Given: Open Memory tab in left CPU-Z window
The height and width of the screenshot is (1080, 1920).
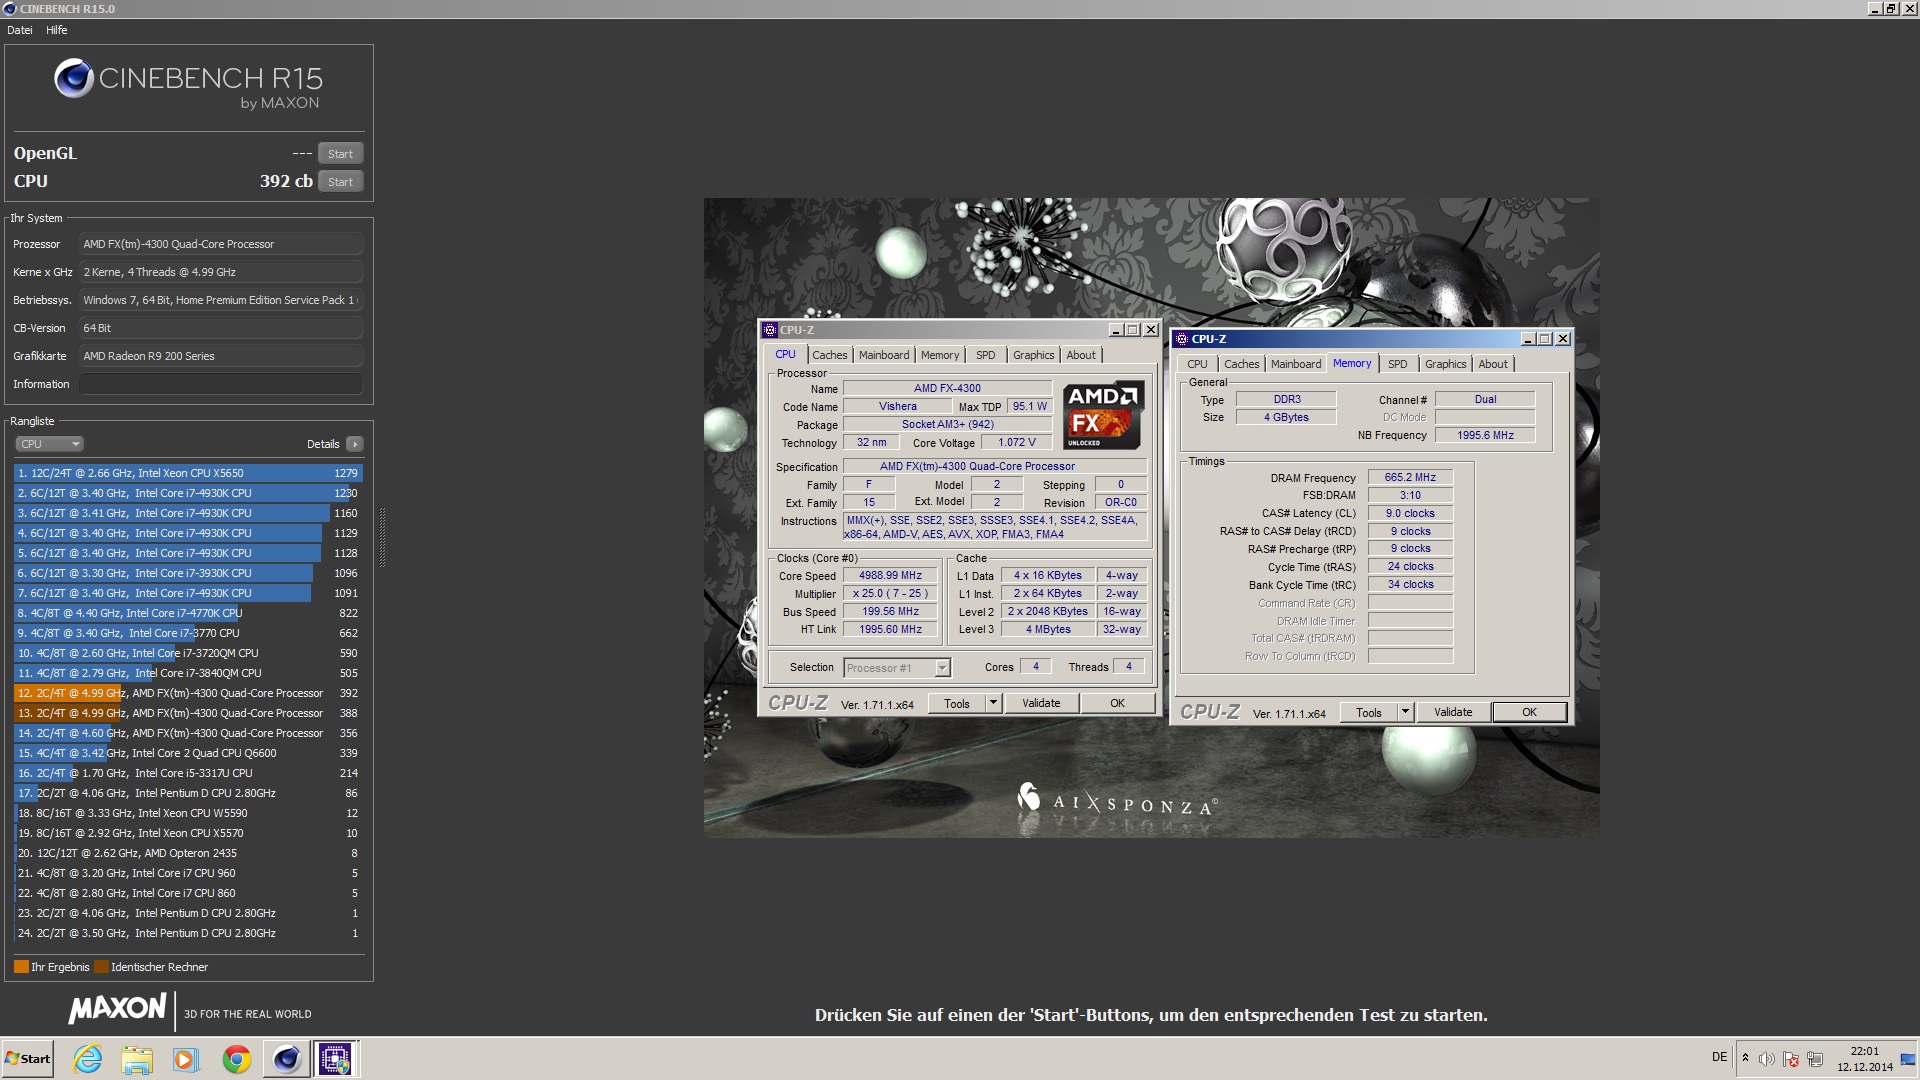Looking at the screenshot, I should (940, 355).
